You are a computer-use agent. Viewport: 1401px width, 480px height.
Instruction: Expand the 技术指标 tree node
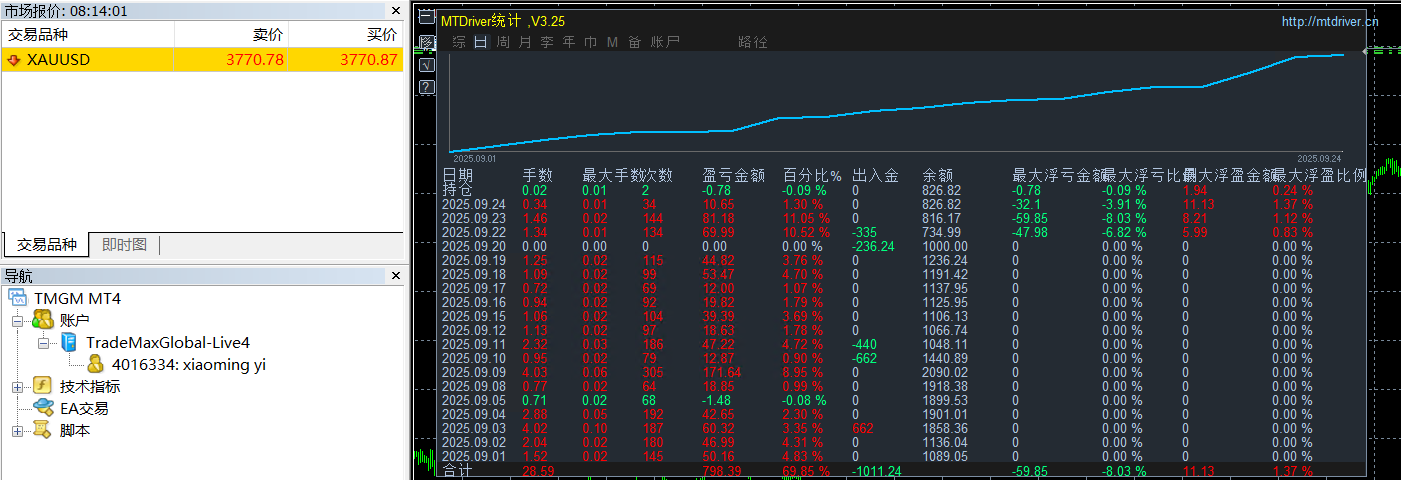click(17, 387)
